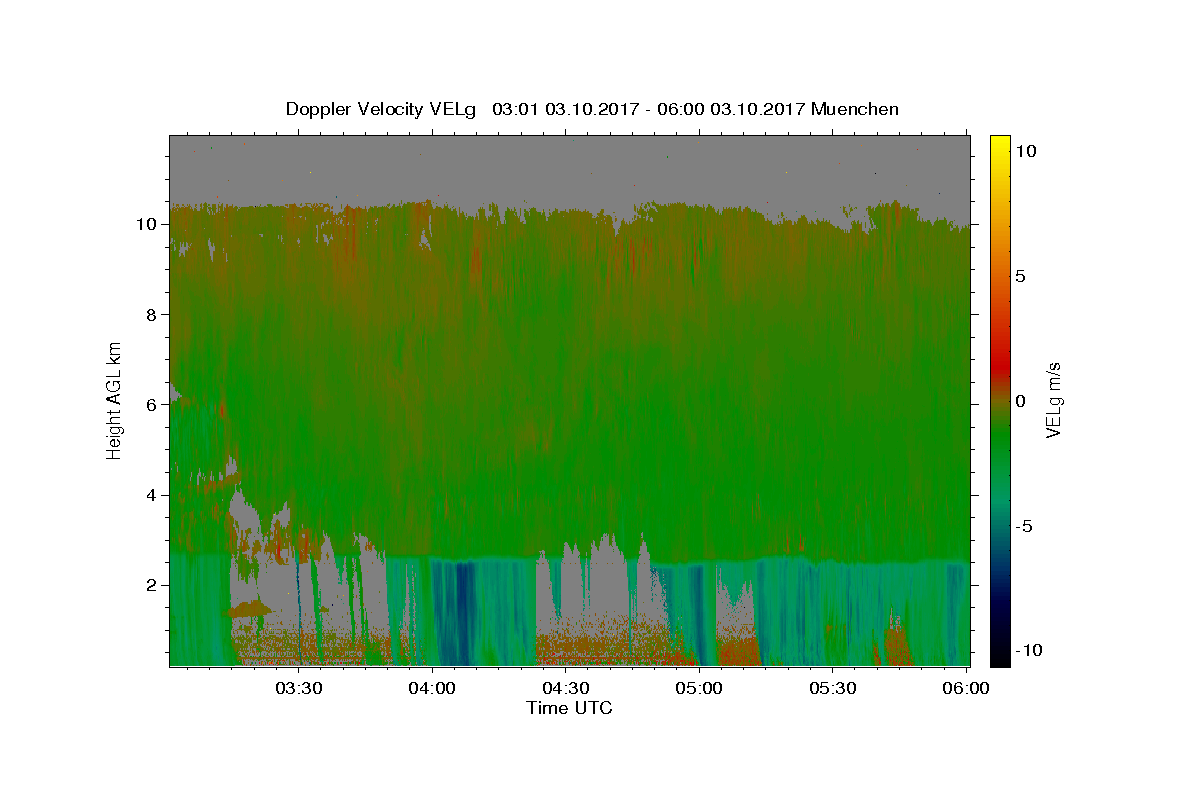Click the VELg m/s colorbar title
The image size is (1200, 800).
coord(1054,401)
